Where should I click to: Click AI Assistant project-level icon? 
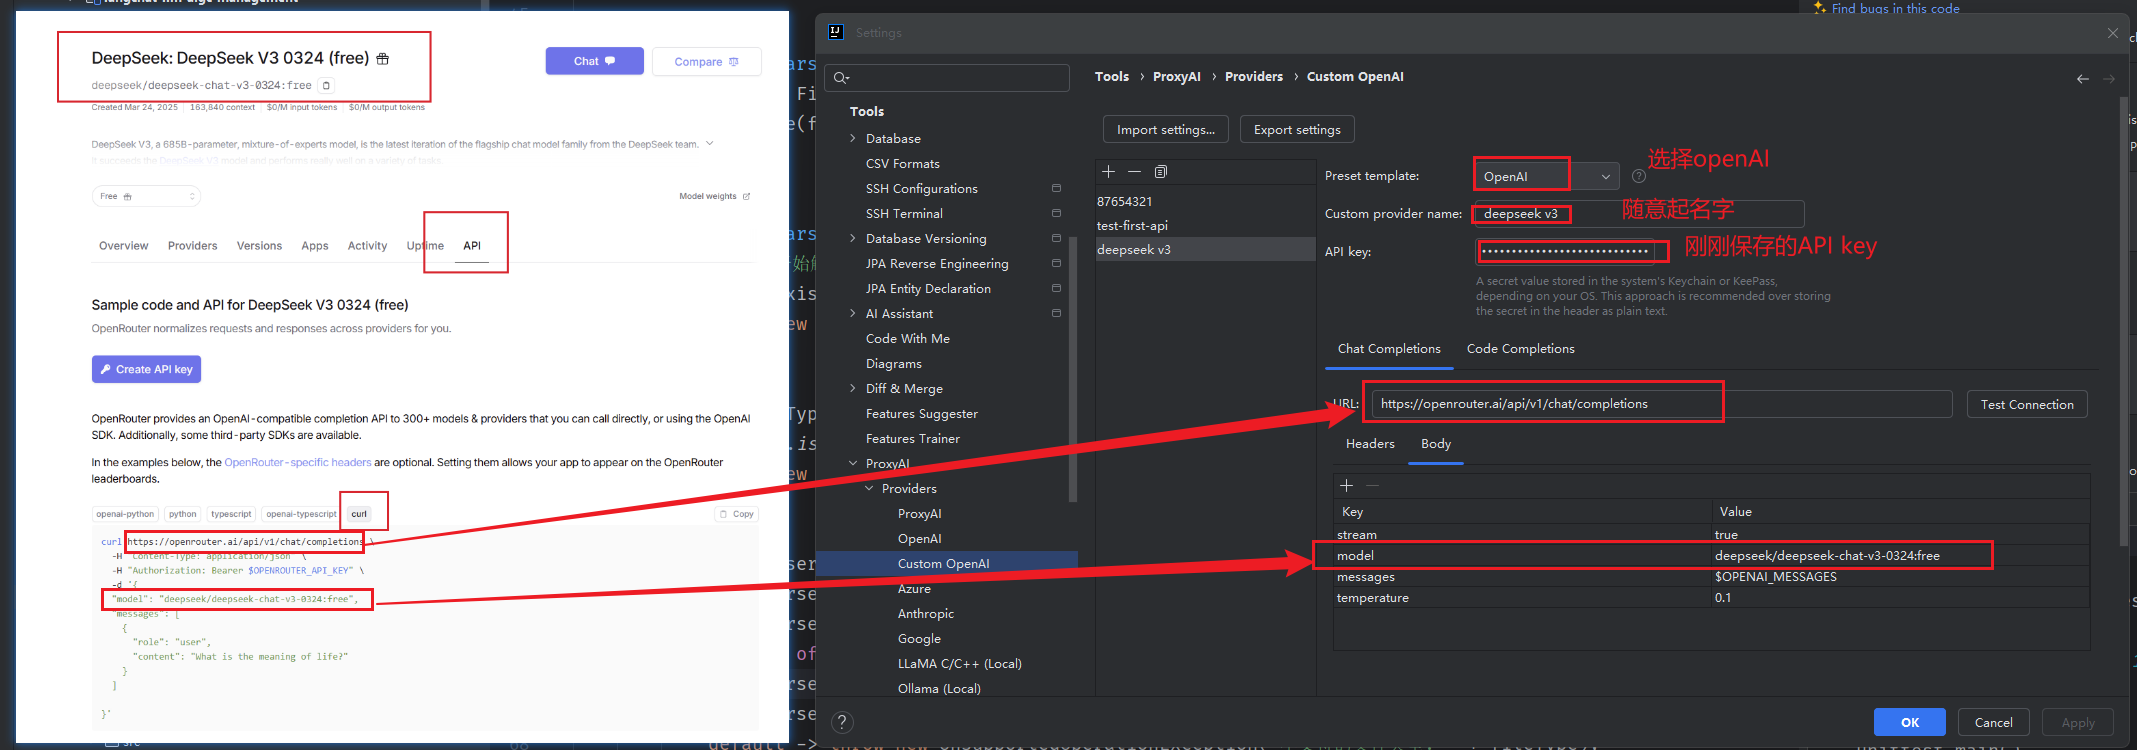coord(1056,313)
